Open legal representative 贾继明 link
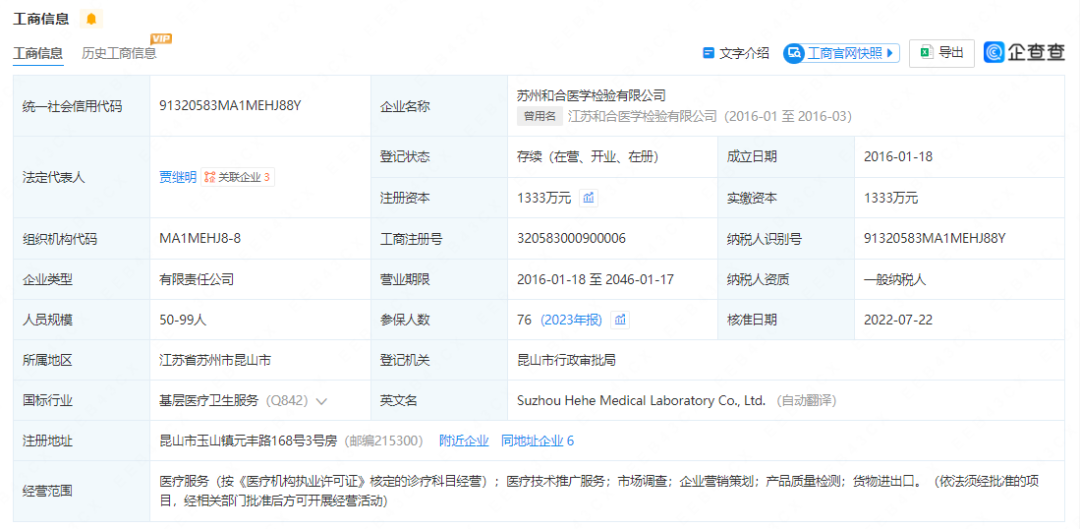This screenshot has height=529, width=1080. tap(178, 178)
